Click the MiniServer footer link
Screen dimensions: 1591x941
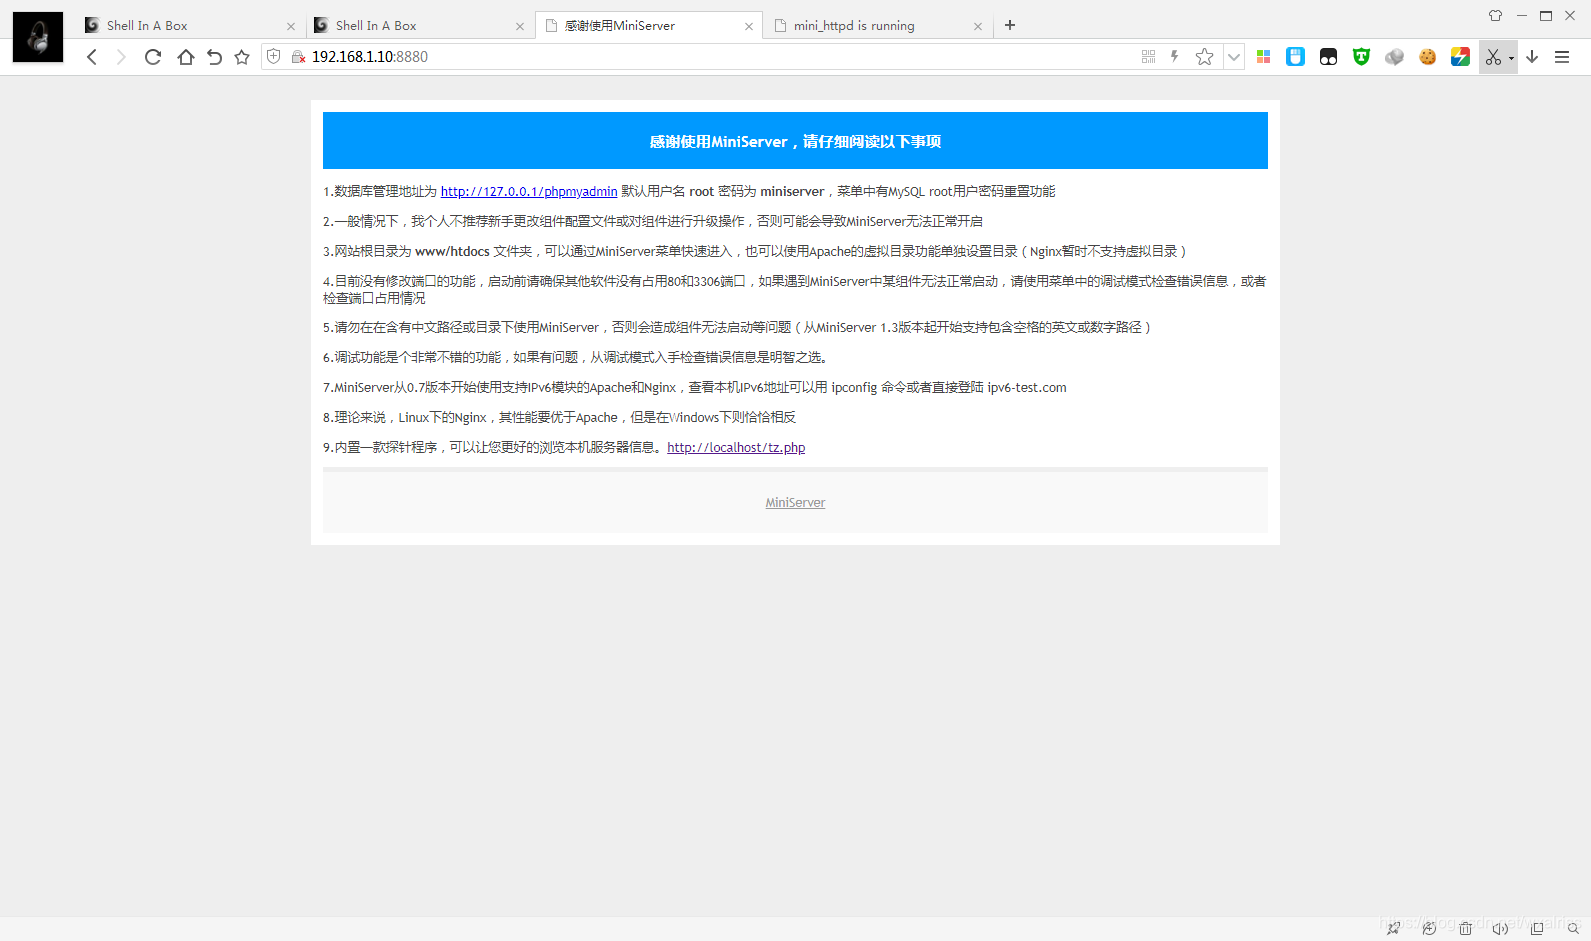[x=795, y=503]
